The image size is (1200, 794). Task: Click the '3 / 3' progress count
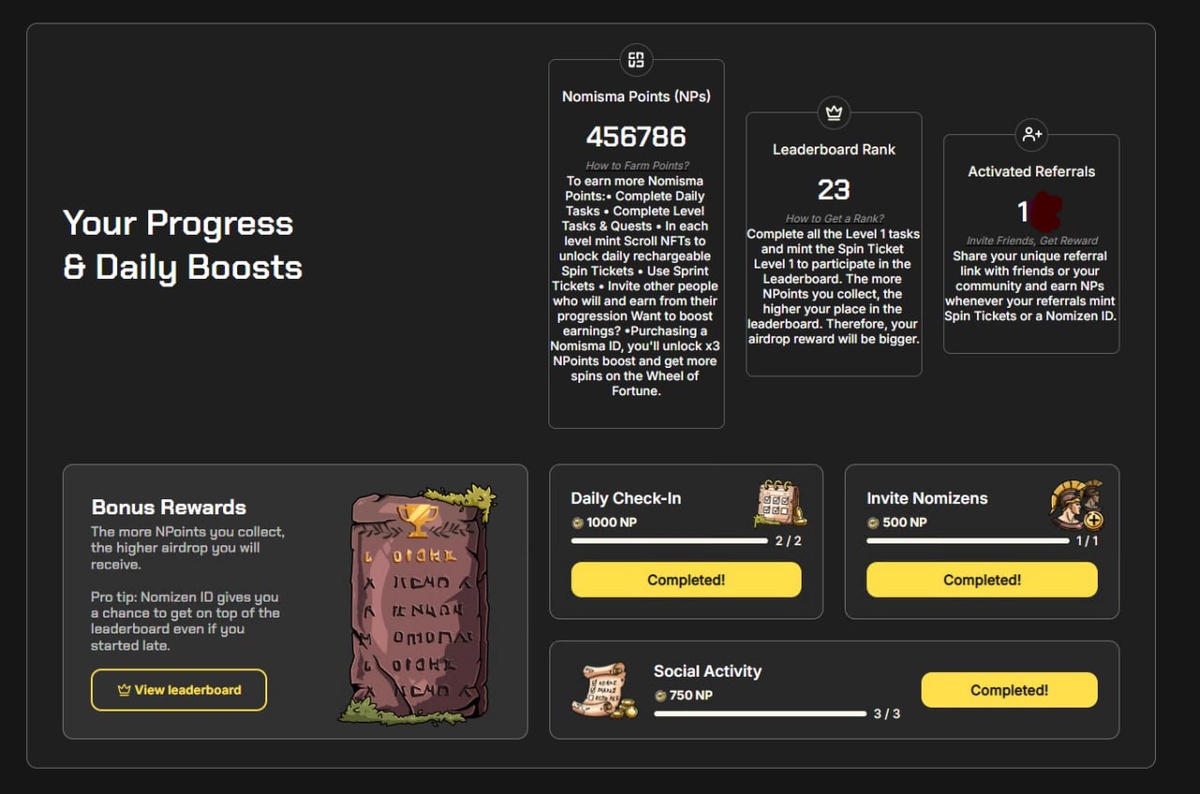[887, 714]
